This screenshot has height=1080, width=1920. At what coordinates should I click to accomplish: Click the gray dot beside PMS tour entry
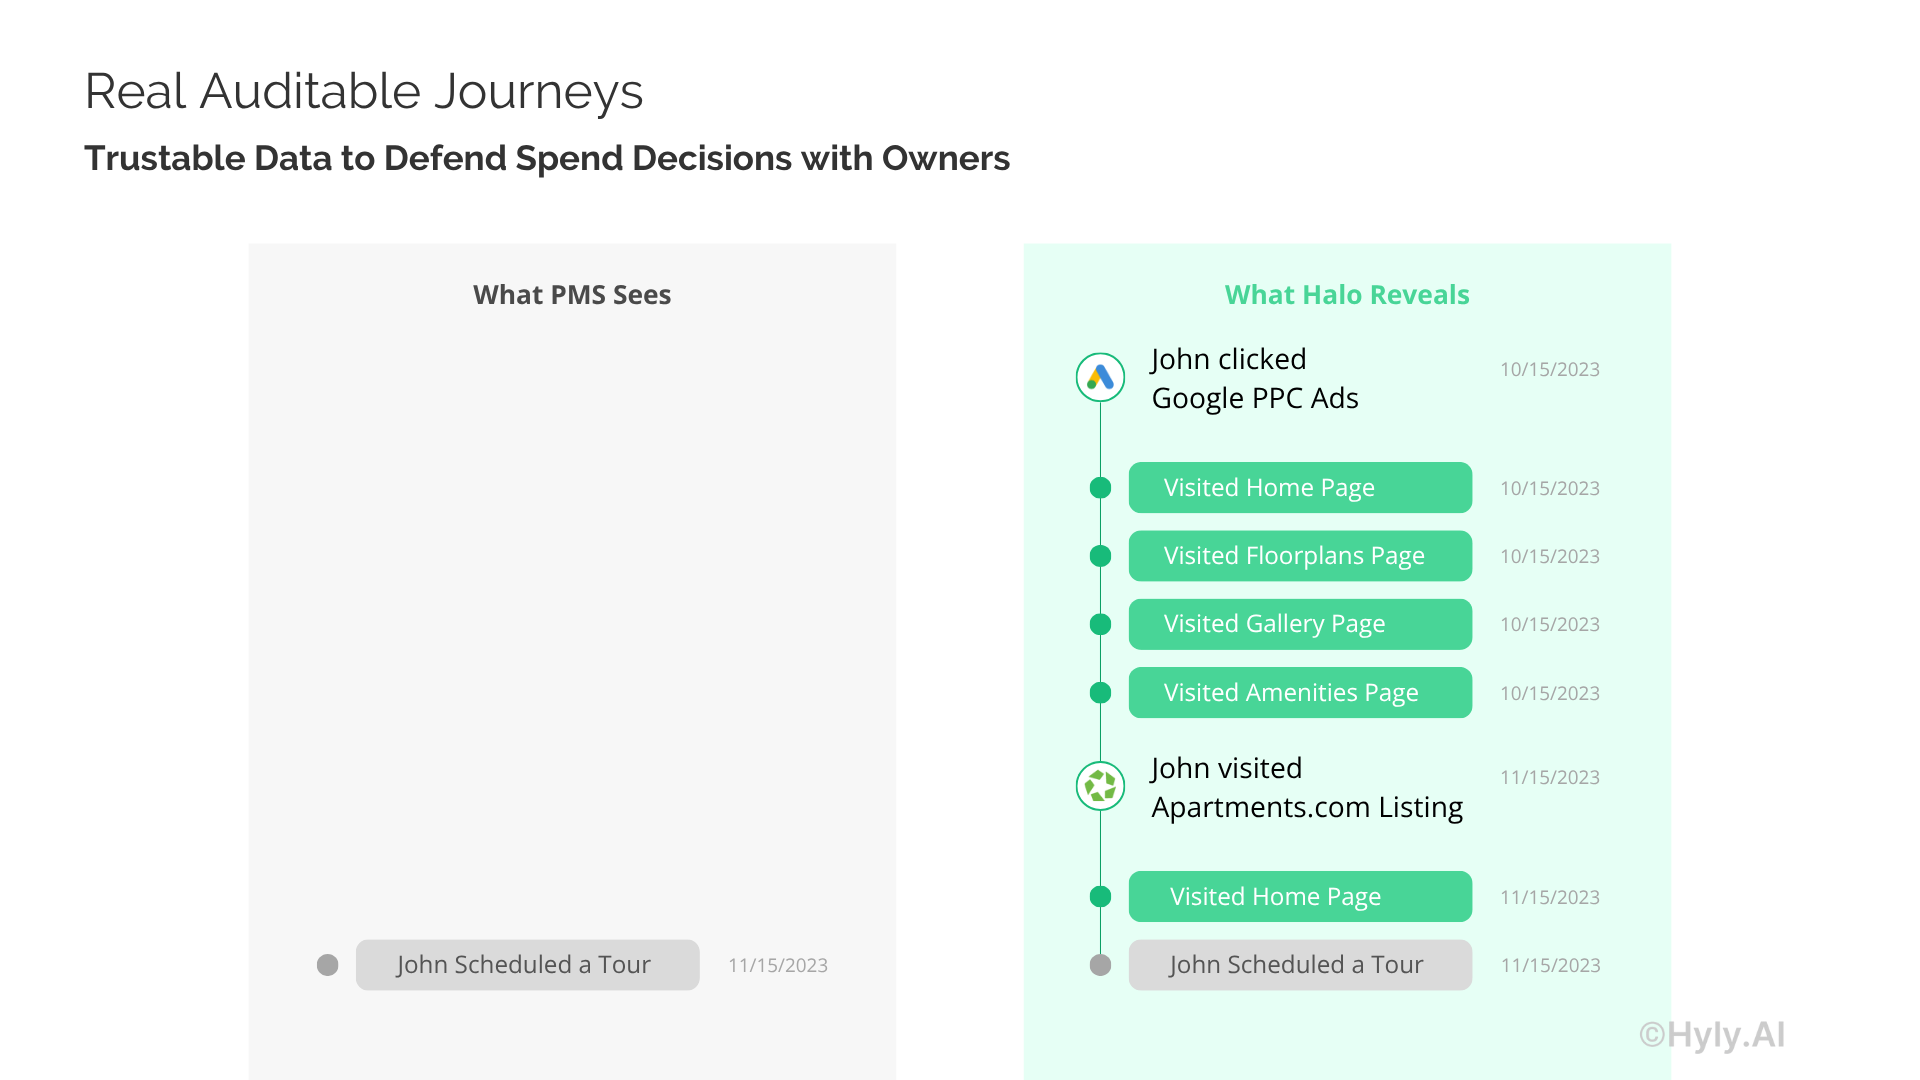(x=327, y=965)
